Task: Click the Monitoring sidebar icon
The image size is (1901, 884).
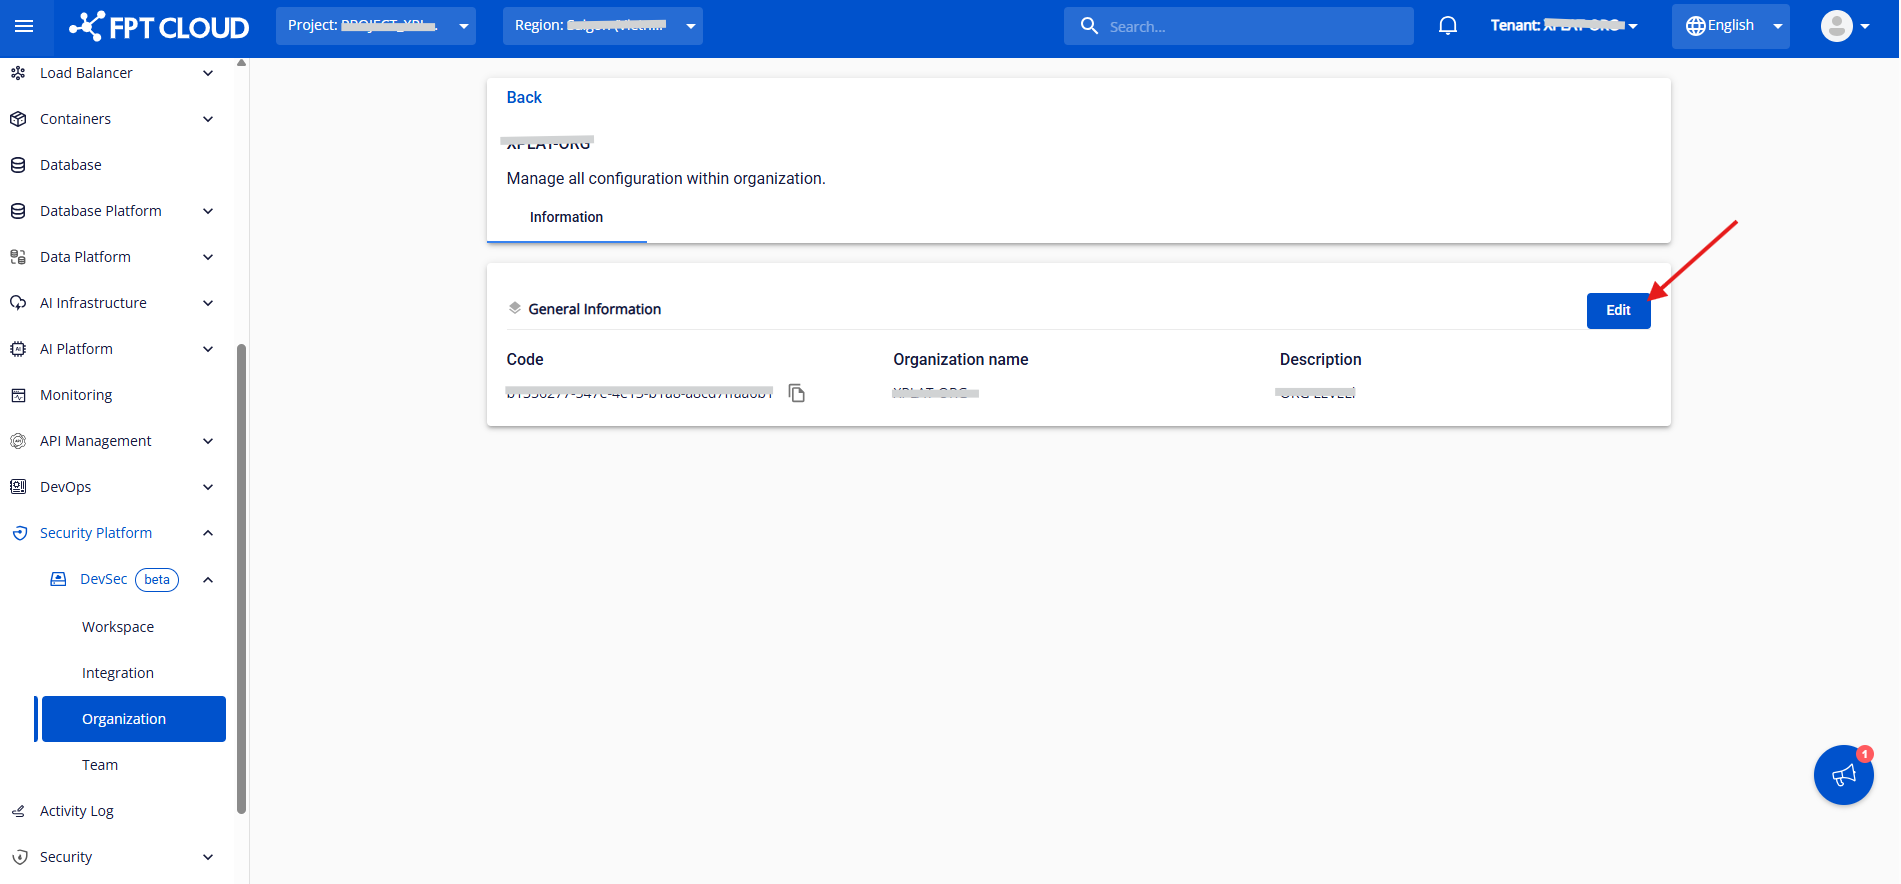Action: 18,395
